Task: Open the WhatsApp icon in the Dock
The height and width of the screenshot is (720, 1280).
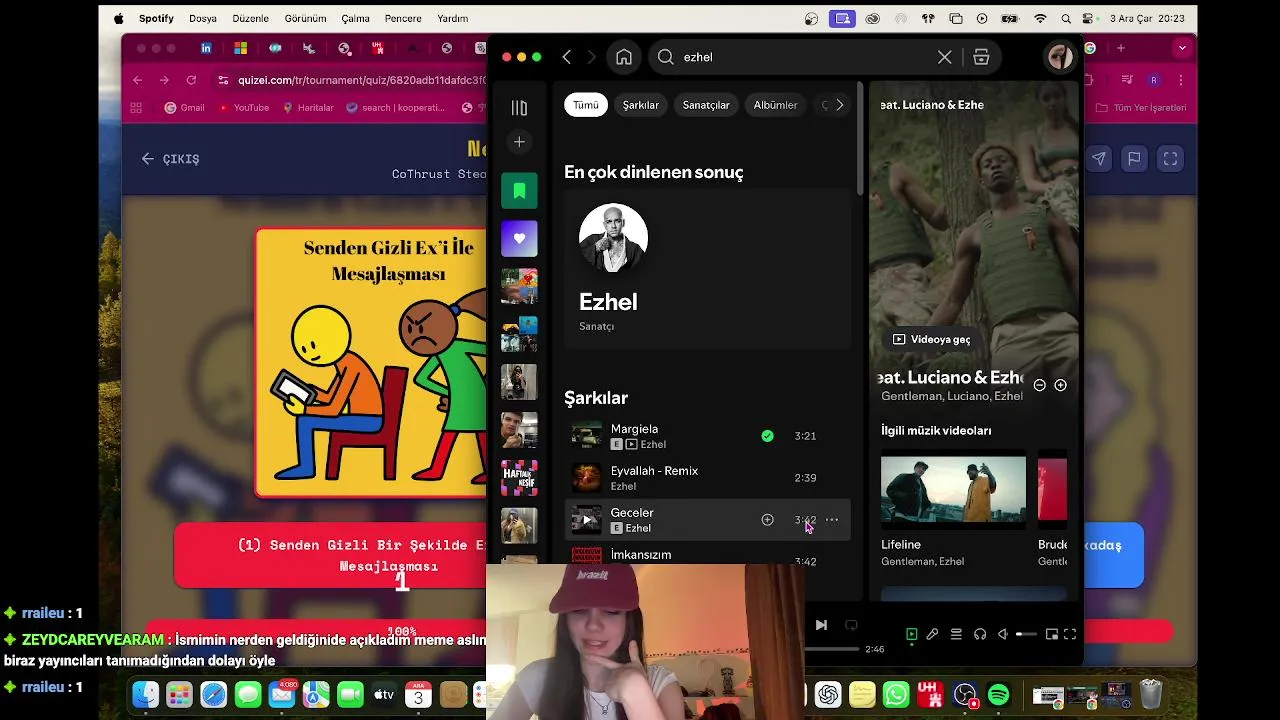Action: click(896, 694)
